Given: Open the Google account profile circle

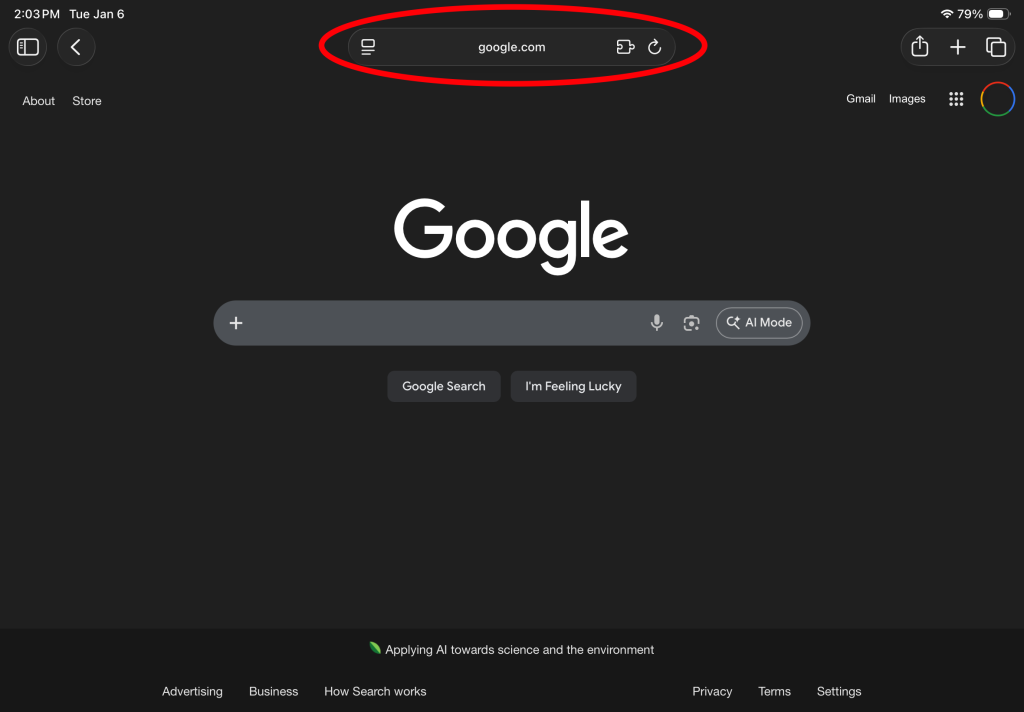Looking at the screenshot, I should (x=997, y=99).
